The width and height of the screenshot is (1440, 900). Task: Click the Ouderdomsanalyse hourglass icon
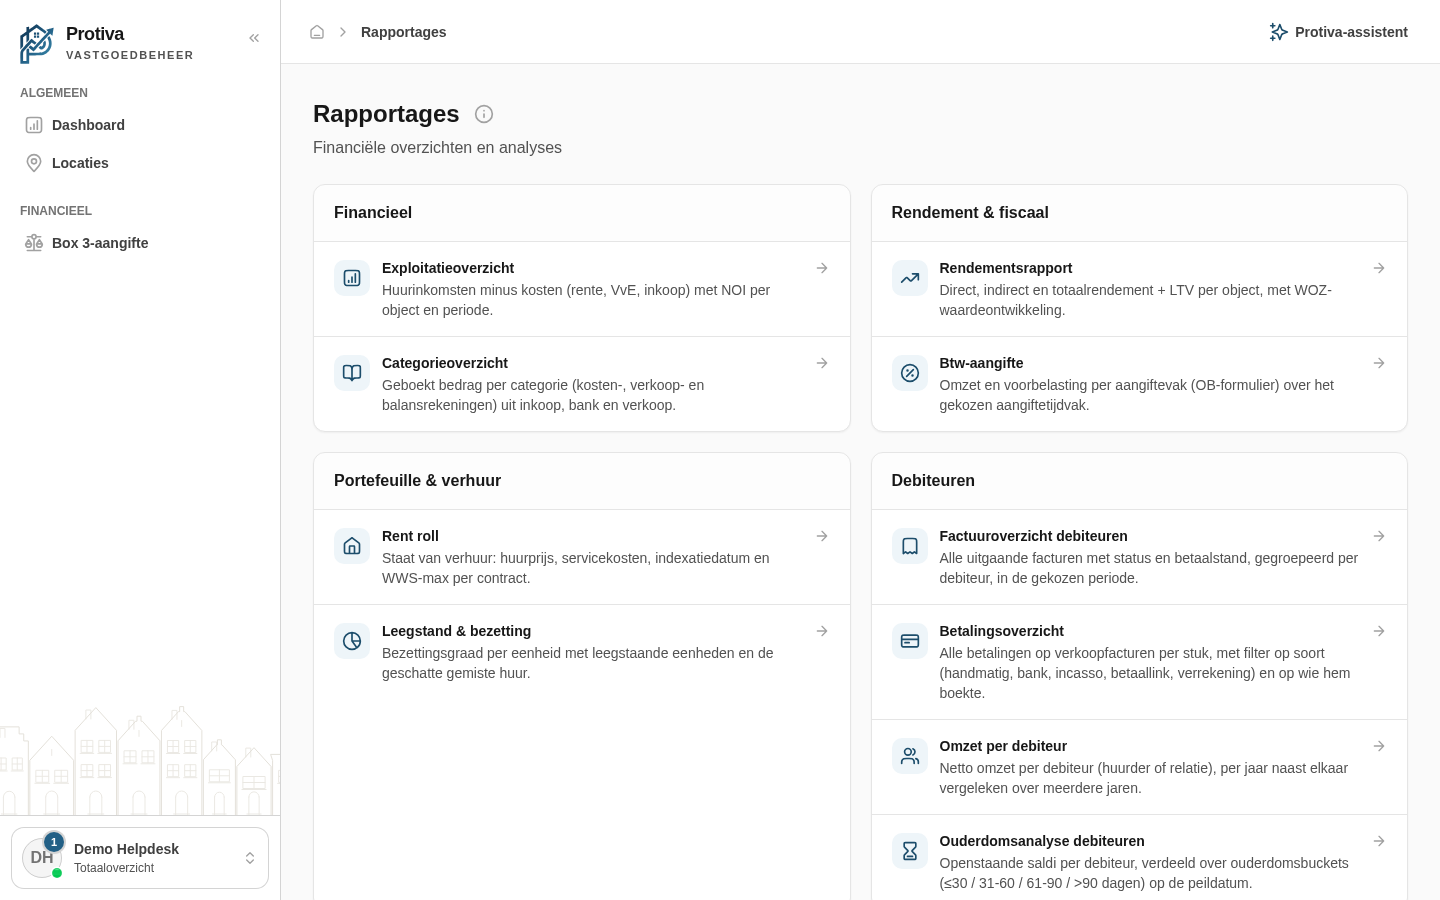(x=910, y=851)
